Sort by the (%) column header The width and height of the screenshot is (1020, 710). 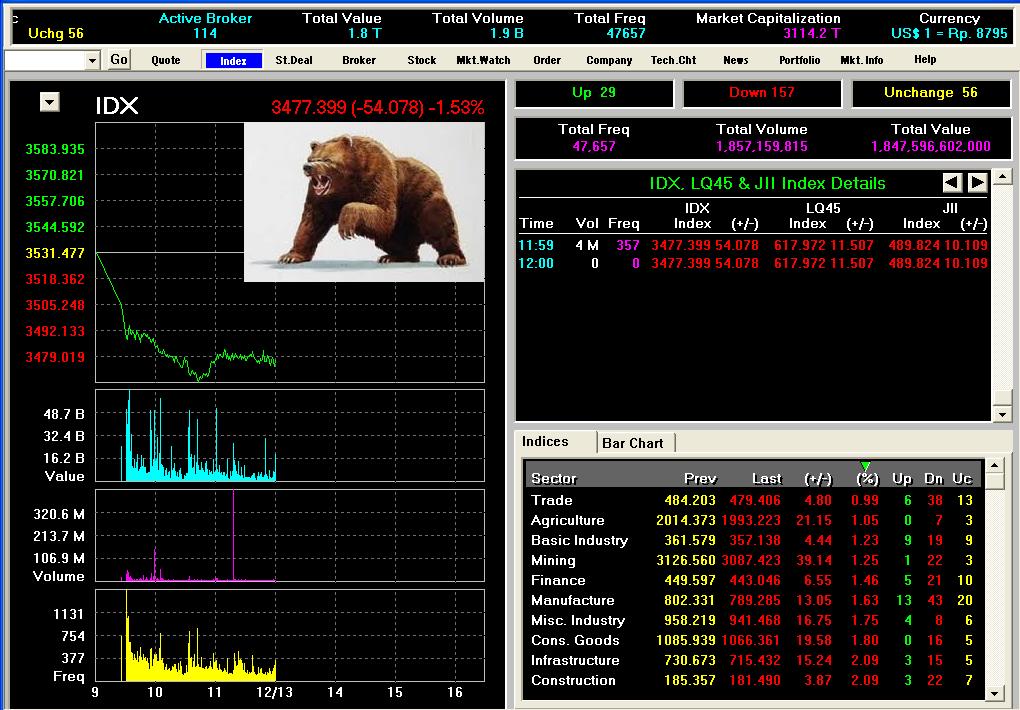pos(867,478)
